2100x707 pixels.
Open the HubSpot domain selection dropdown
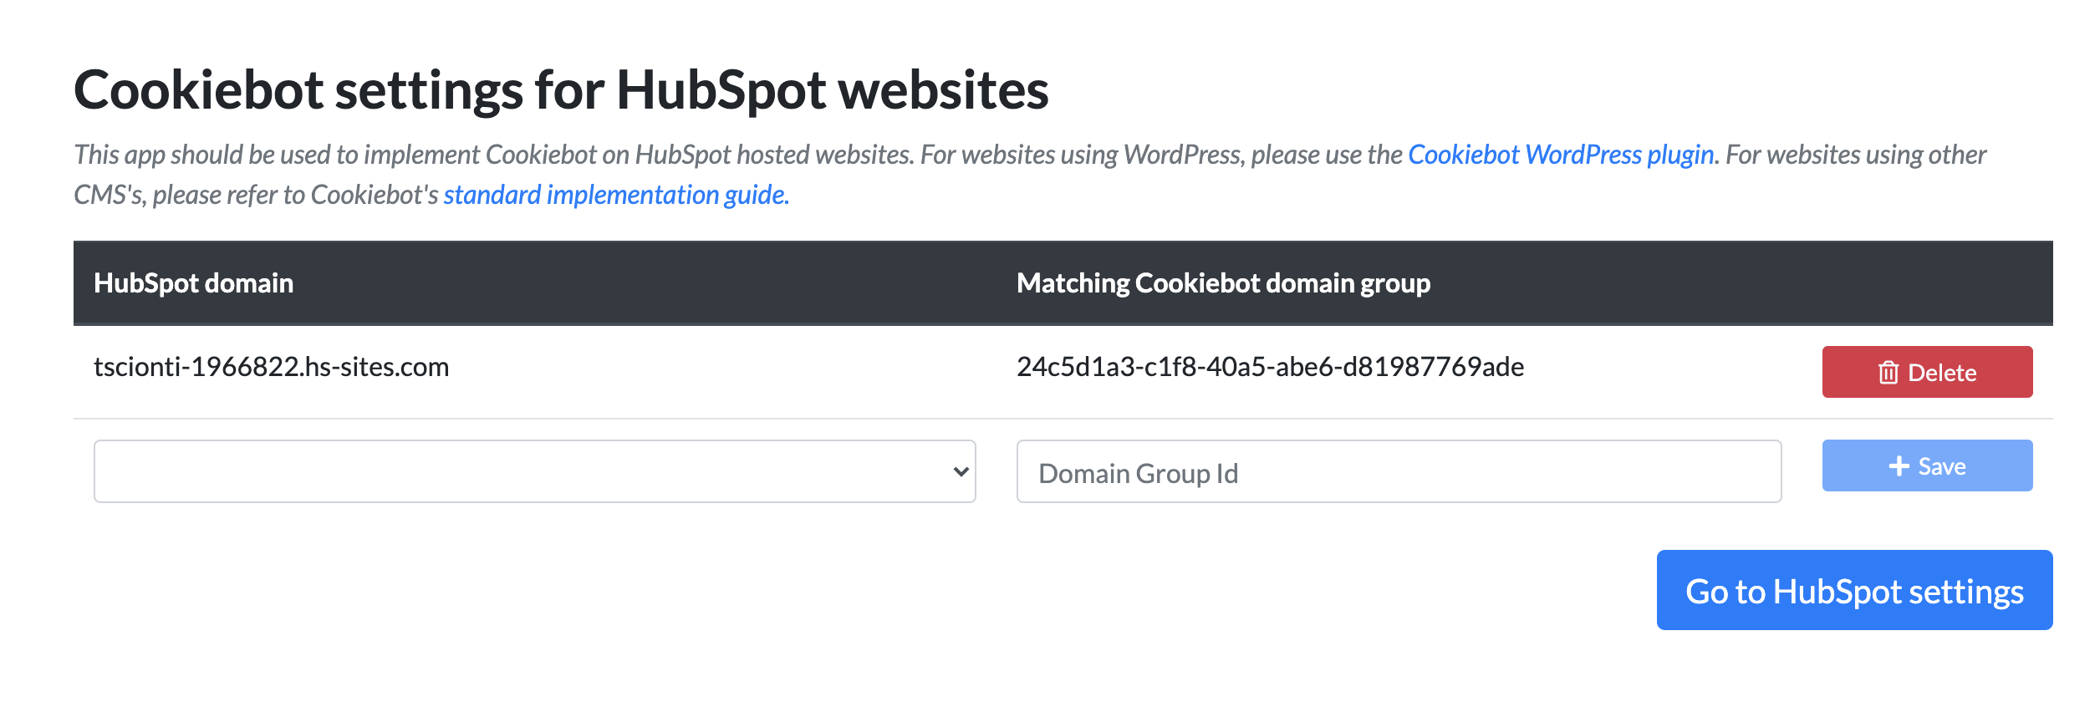click(535, 470)
